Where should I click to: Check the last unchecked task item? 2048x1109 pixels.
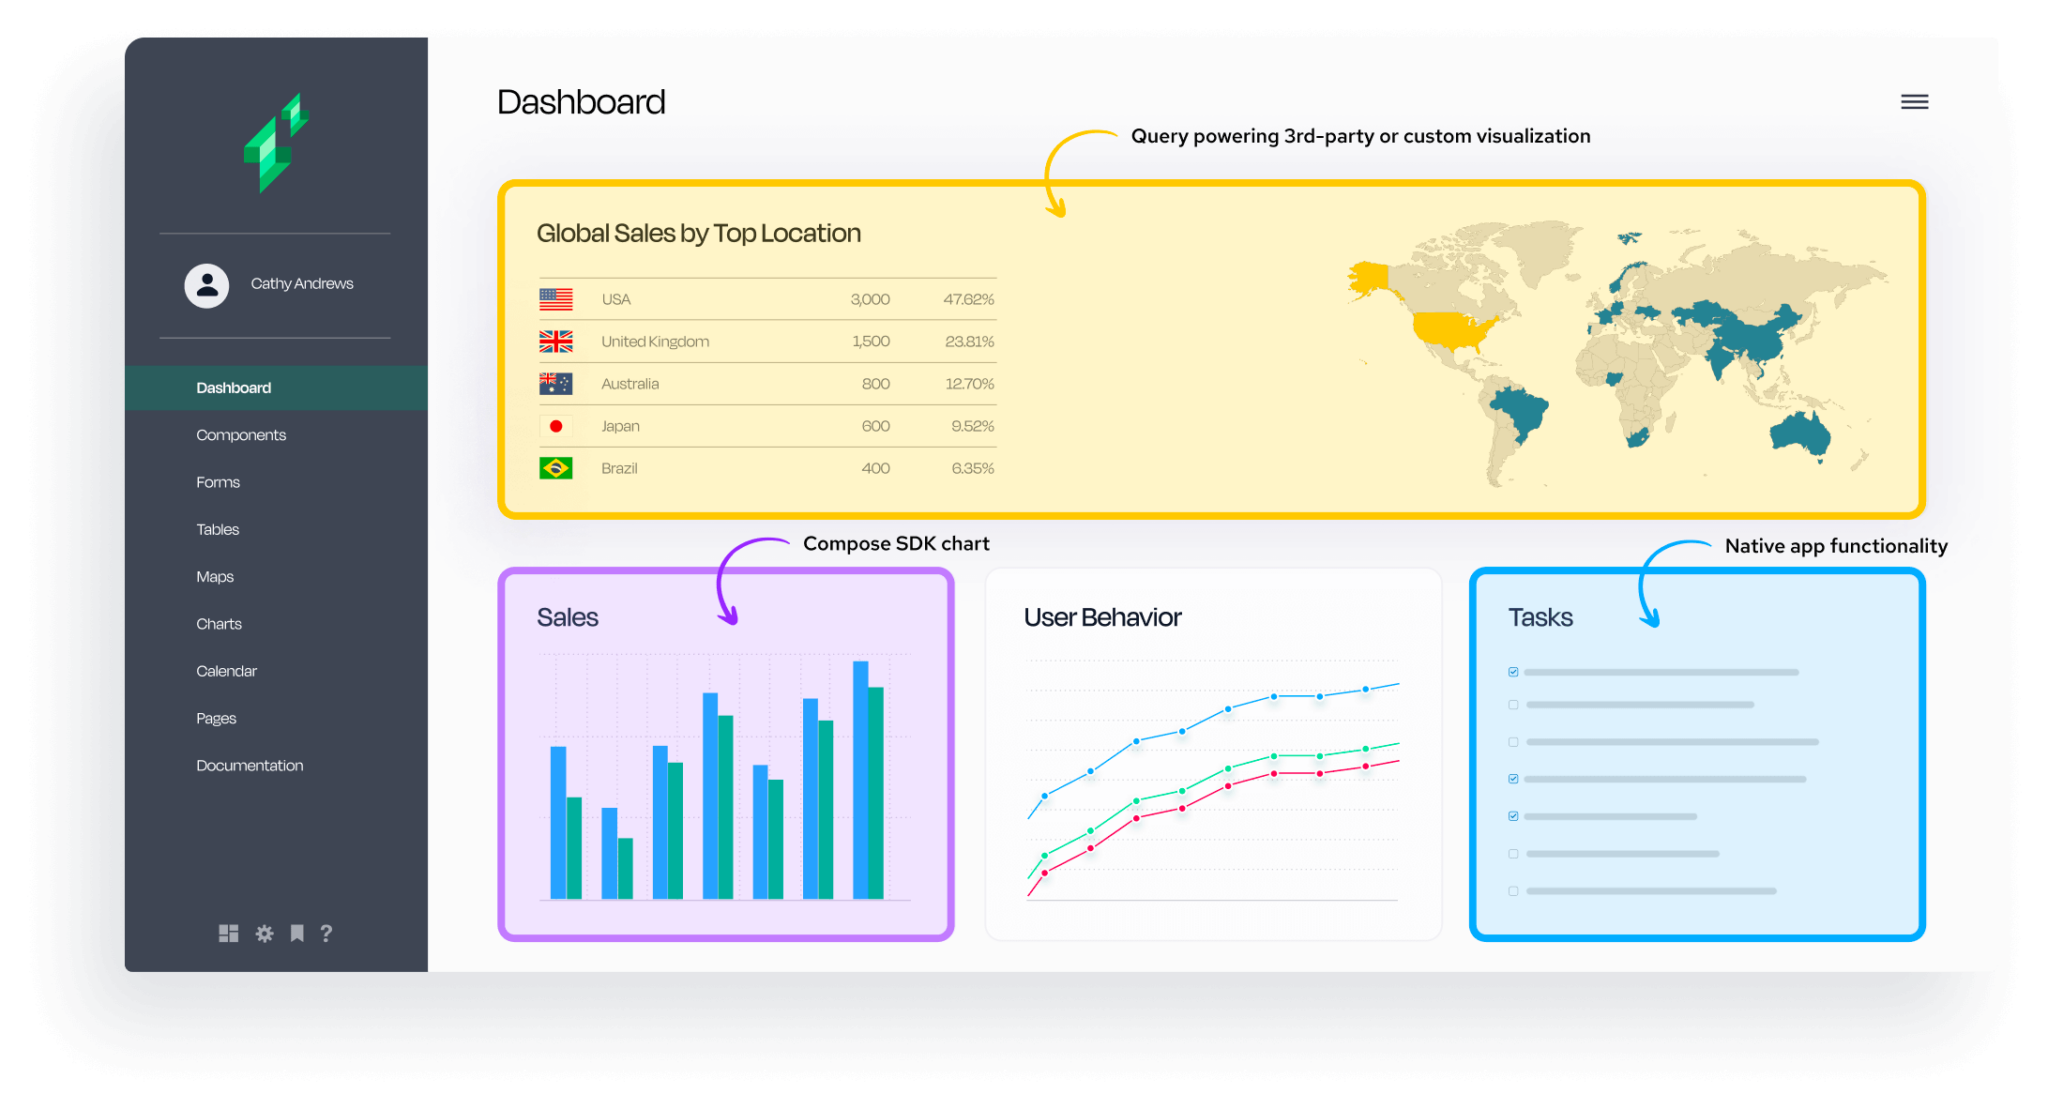point(1513,889)
